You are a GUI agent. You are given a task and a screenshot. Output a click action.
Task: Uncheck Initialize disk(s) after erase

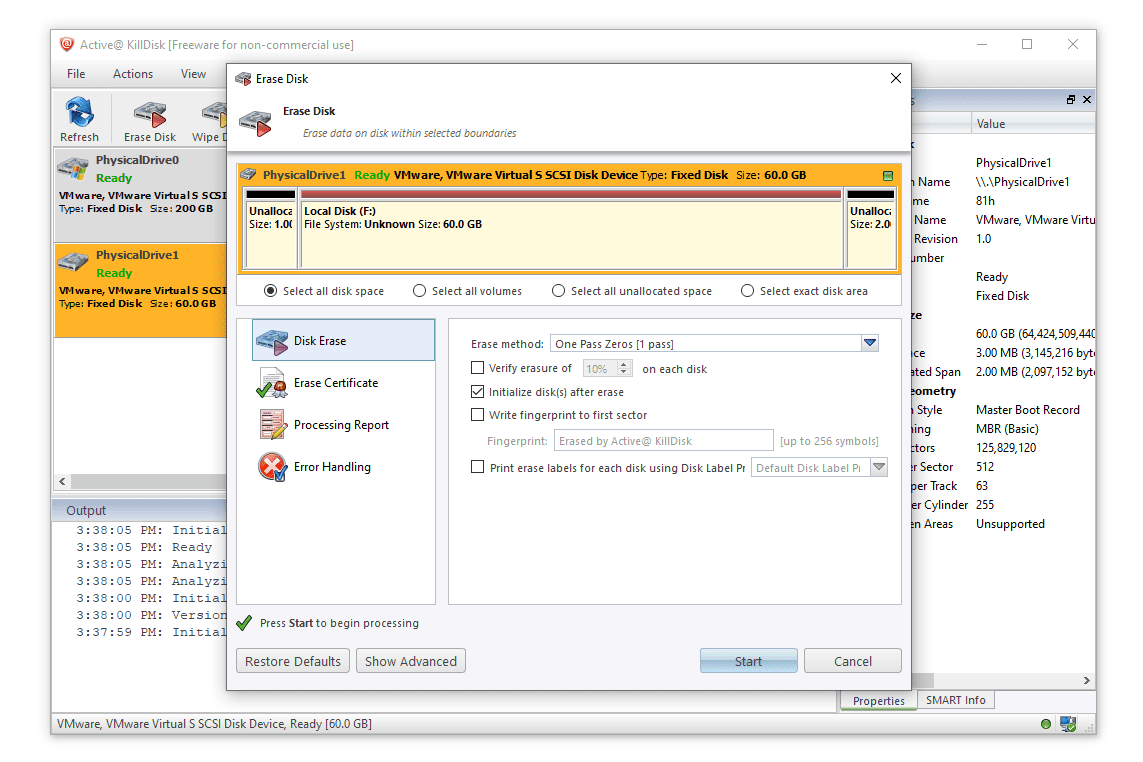[x=478, y=392]
